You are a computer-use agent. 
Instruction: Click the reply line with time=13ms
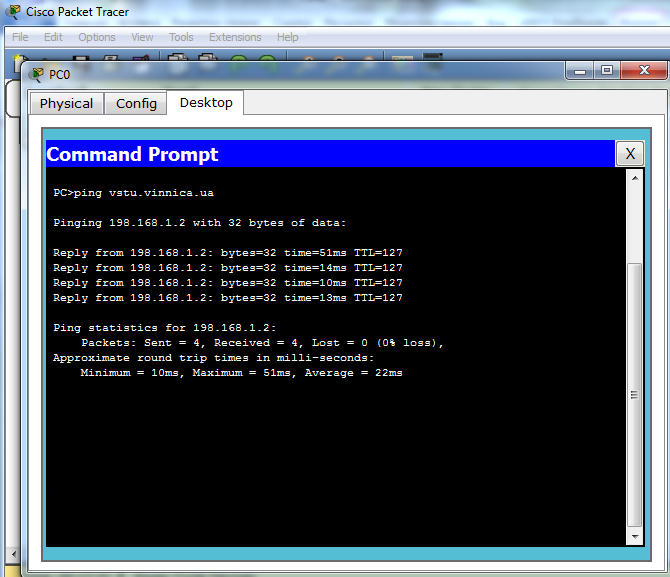[228, 297]
